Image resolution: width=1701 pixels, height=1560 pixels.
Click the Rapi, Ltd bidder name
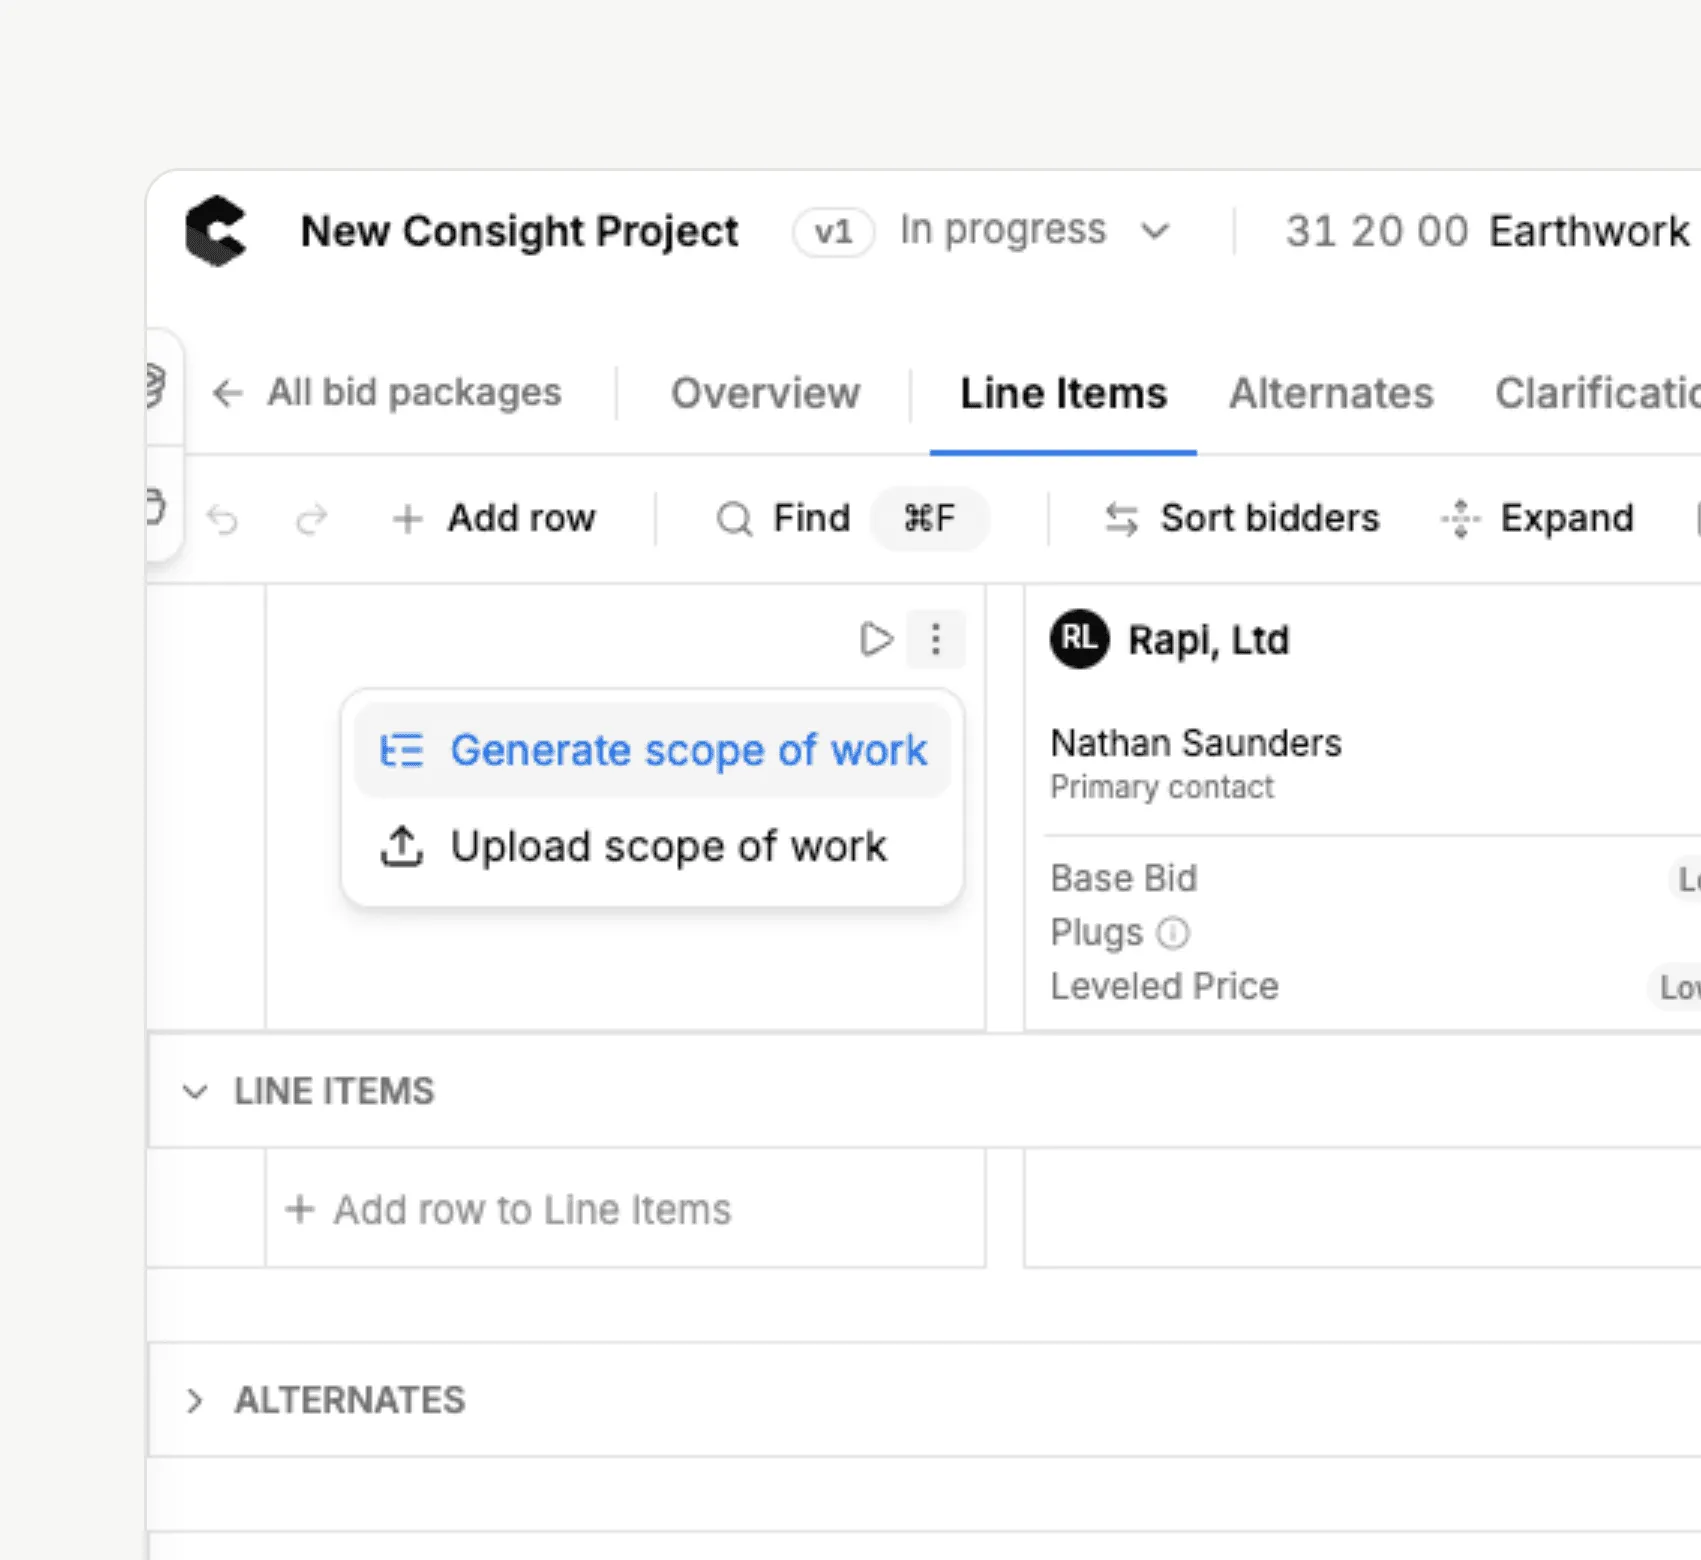point(1209,640)
